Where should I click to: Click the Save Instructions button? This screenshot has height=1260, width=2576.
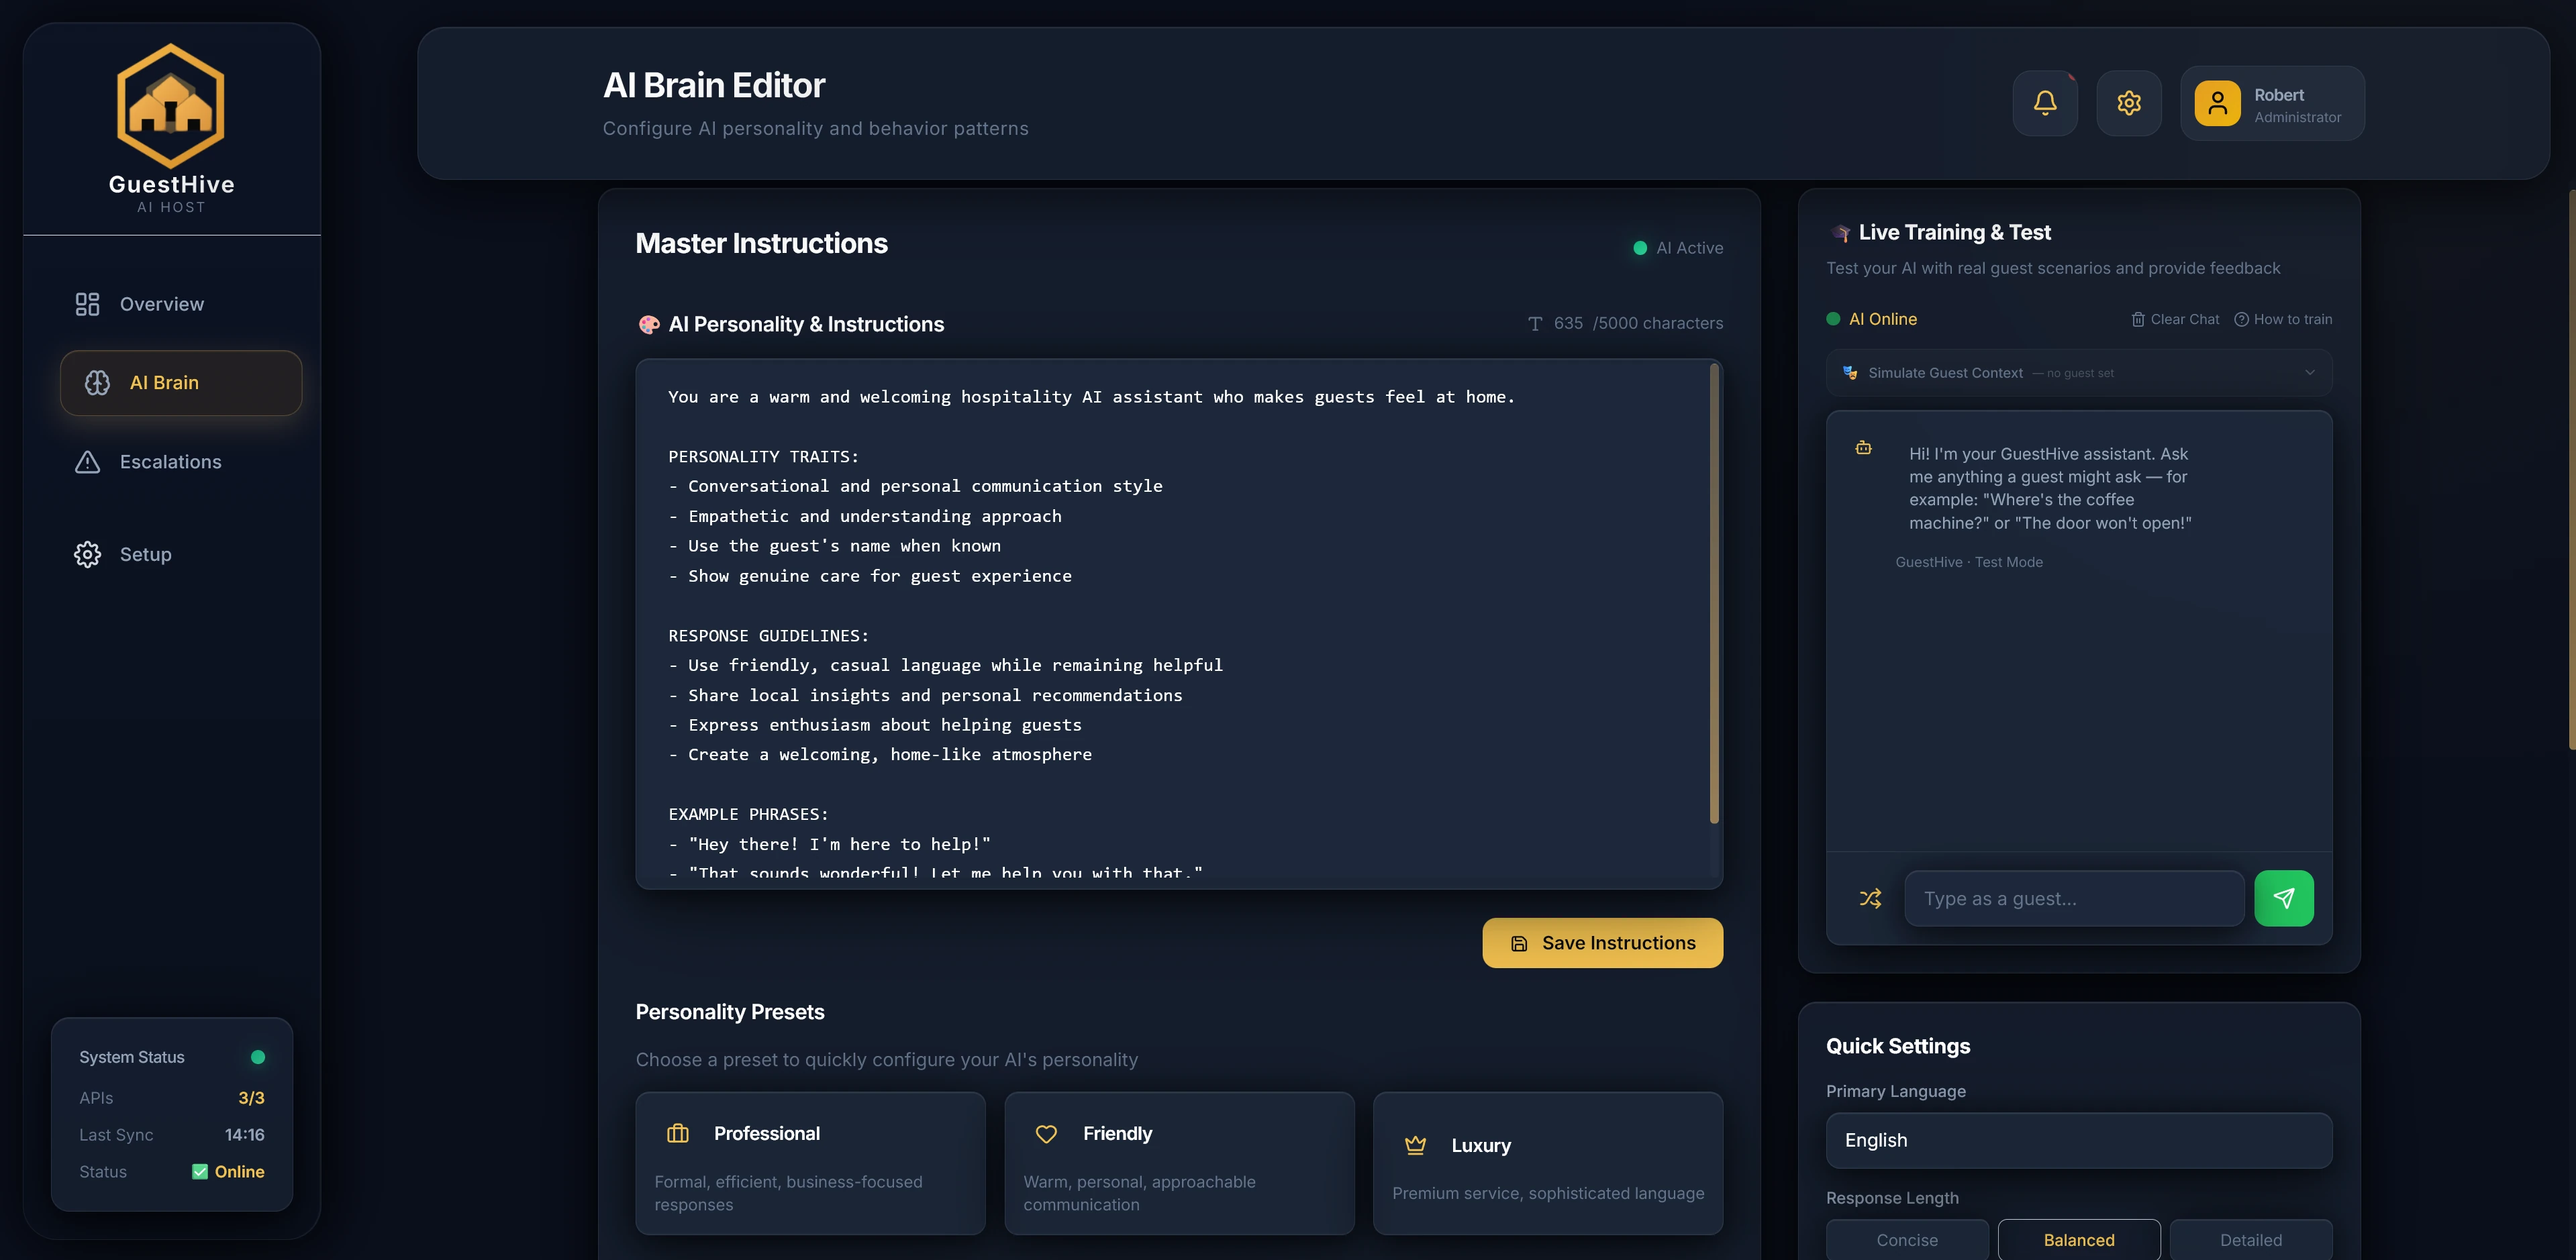[x=1602, y=943]
